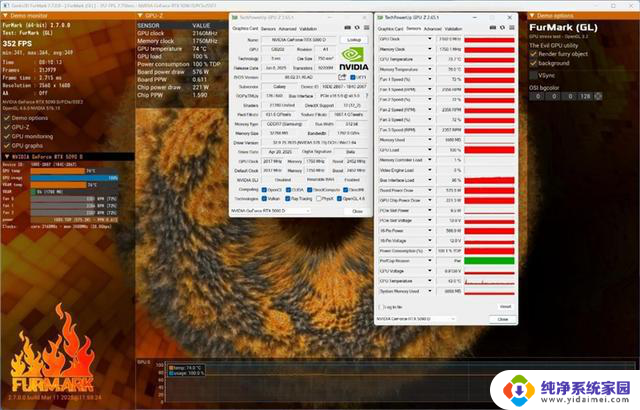The image size is (640, 410).
Task: Toggle CUDA computing checkbox
Action: tap(289, 190)
